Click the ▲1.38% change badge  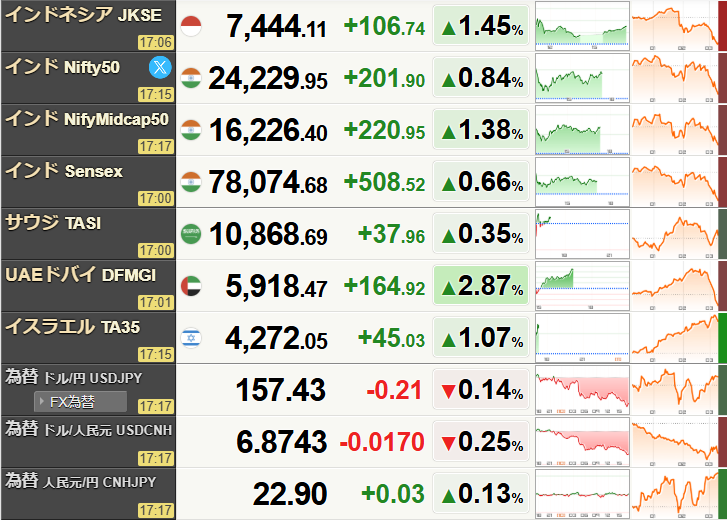(481, 129)
